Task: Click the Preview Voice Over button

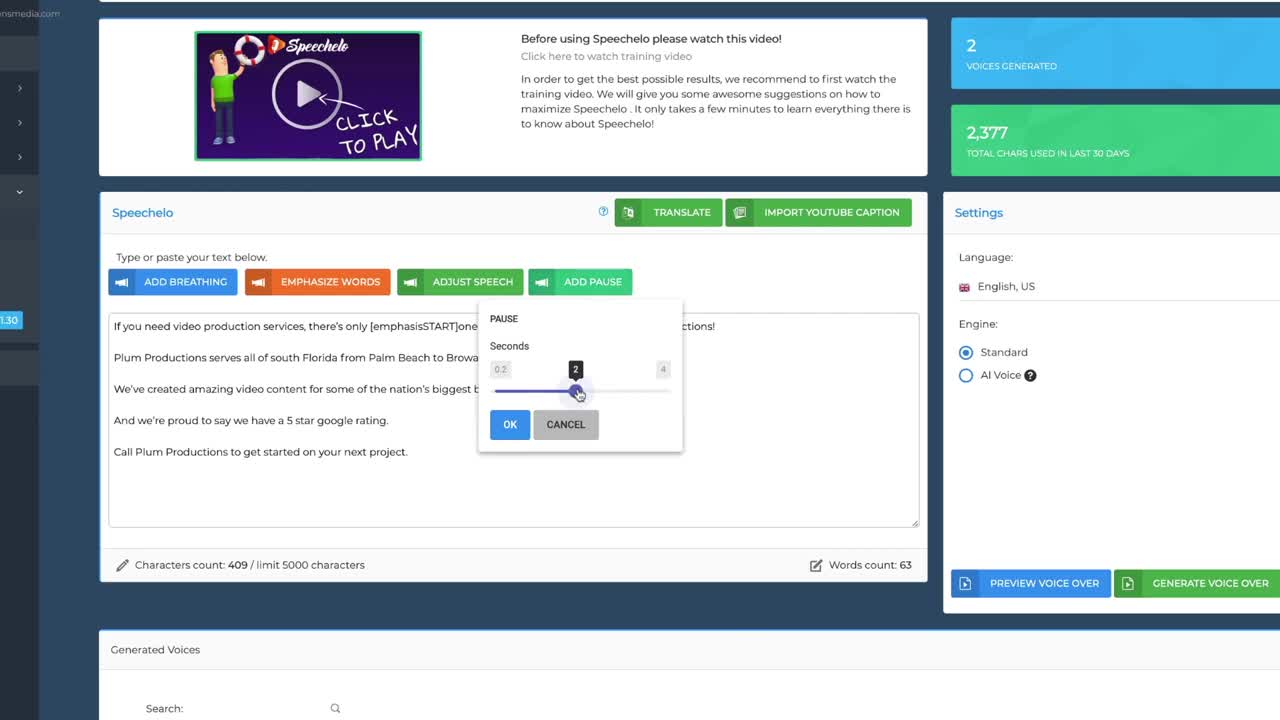Action: click(1031, 583)
